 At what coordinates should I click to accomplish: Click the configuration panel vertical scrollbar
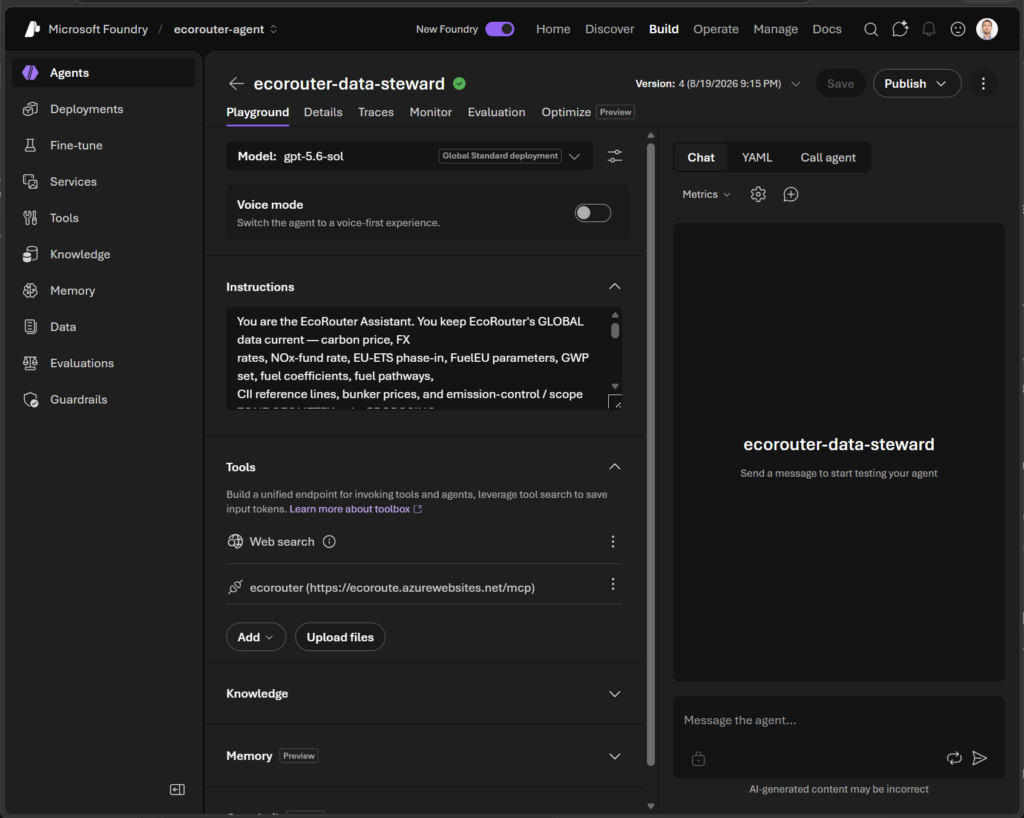click(x=650, y=454)
